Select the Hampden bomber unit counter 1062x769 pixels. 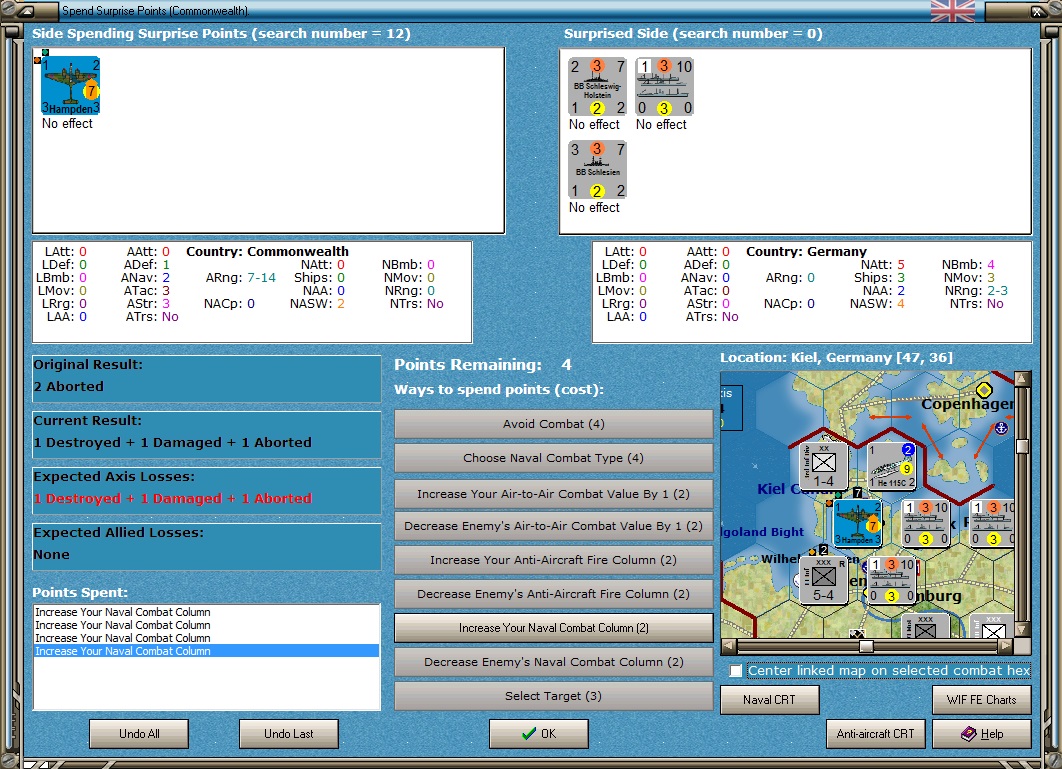coord(70,86)
